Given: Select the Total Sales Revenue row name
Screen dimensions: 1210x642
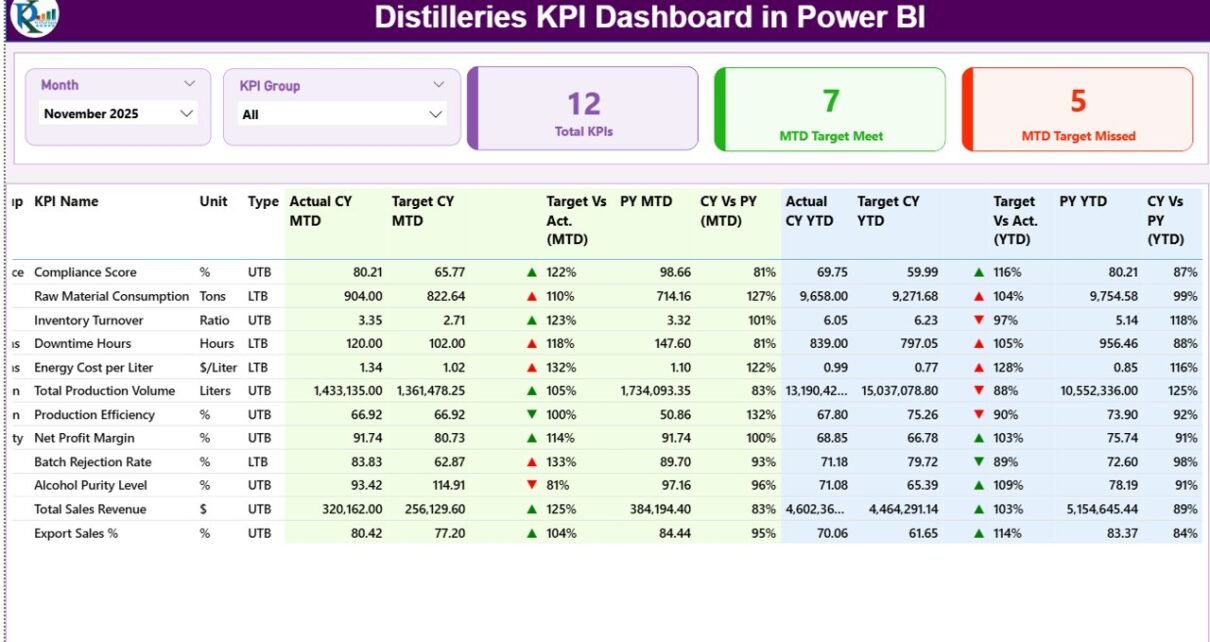Looking at the screenshot, I should pyautogui.click(x=90, y=509).
